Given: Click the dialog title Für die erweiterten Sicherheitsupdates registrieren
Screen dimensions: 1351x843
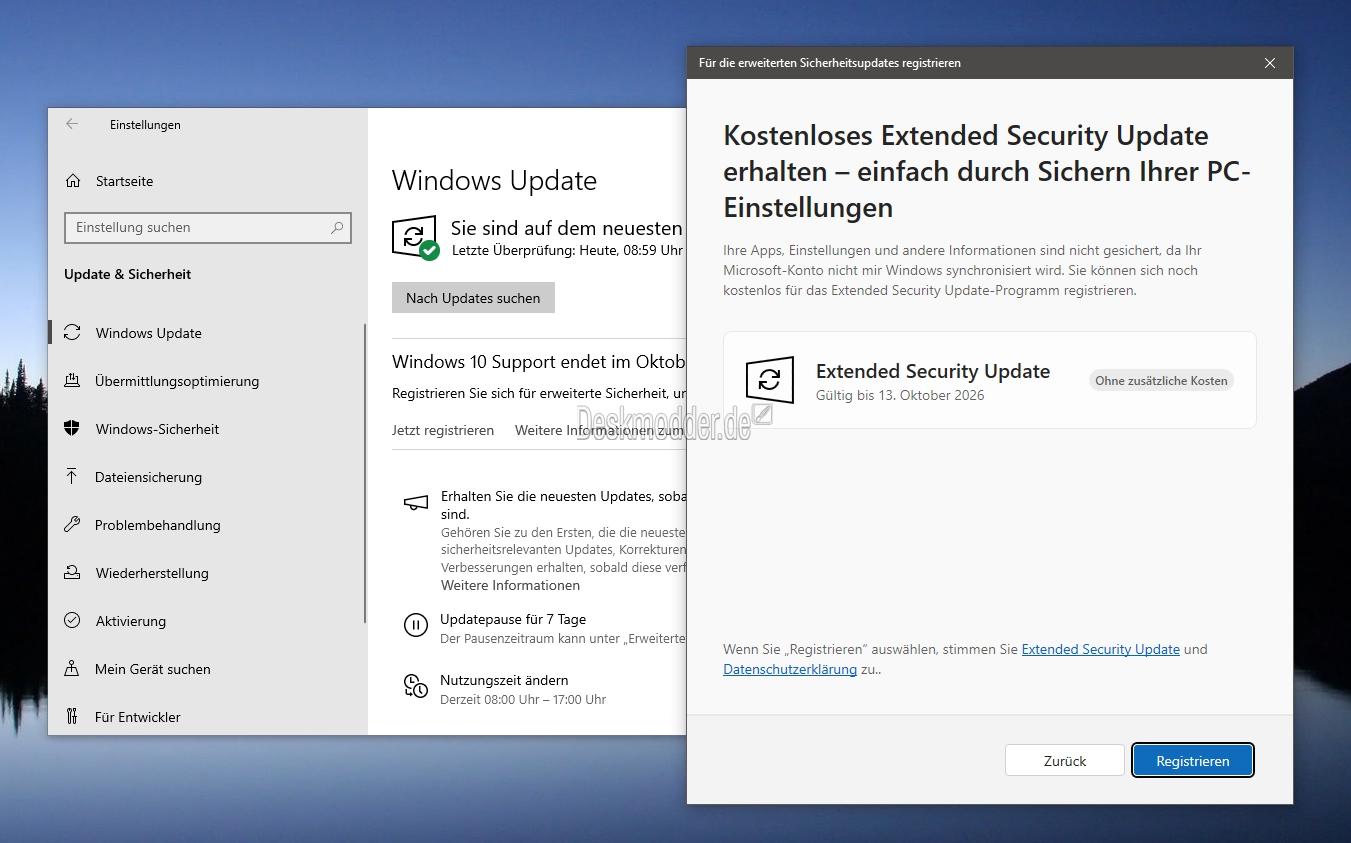Looking at the screenshot, I should pyautogui.click(x=830, y=63).
